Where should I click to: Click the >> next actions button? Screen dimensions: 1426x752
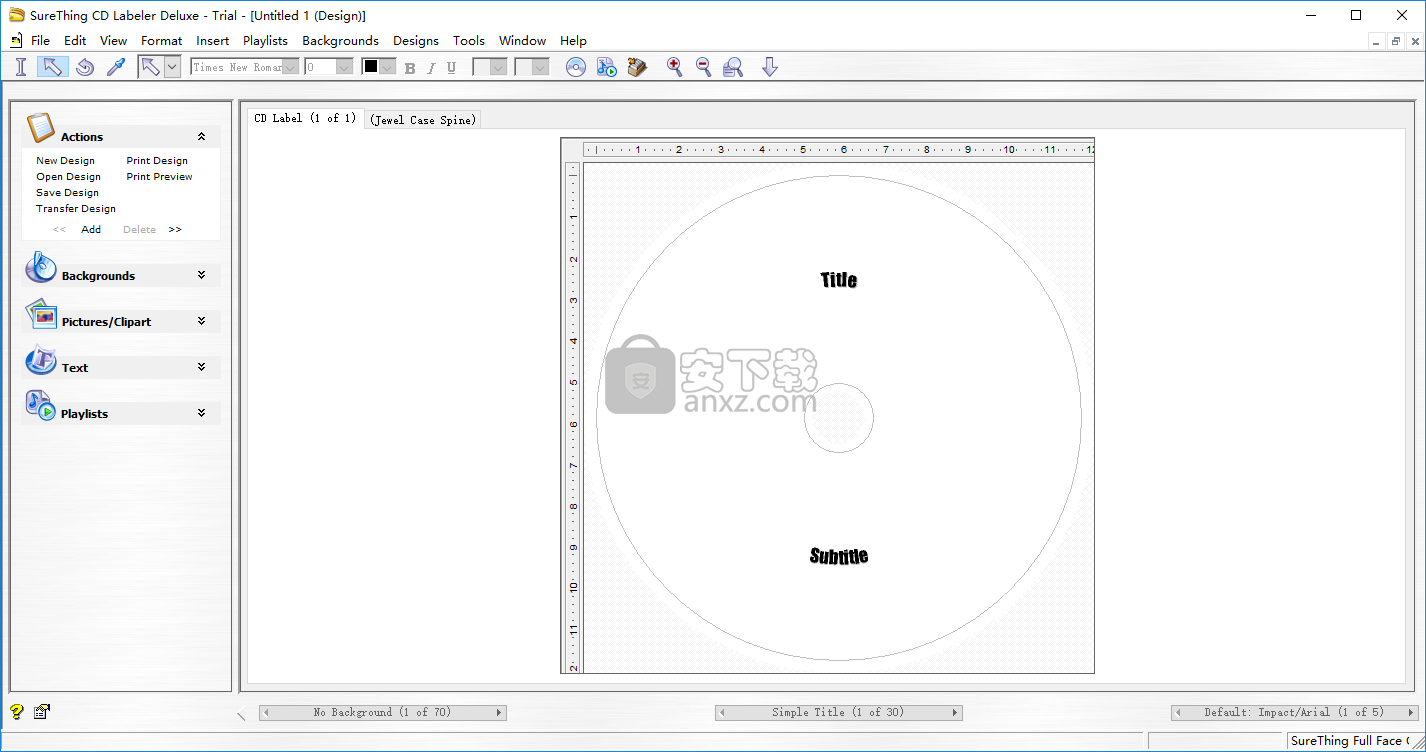(x=175, y=230)
